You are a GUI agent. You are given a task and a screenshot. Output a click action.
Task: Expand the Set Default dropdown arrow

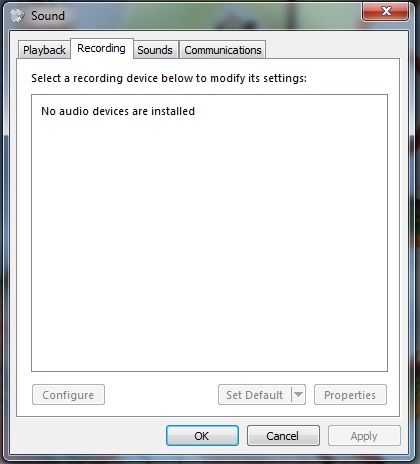pos(299,395)
